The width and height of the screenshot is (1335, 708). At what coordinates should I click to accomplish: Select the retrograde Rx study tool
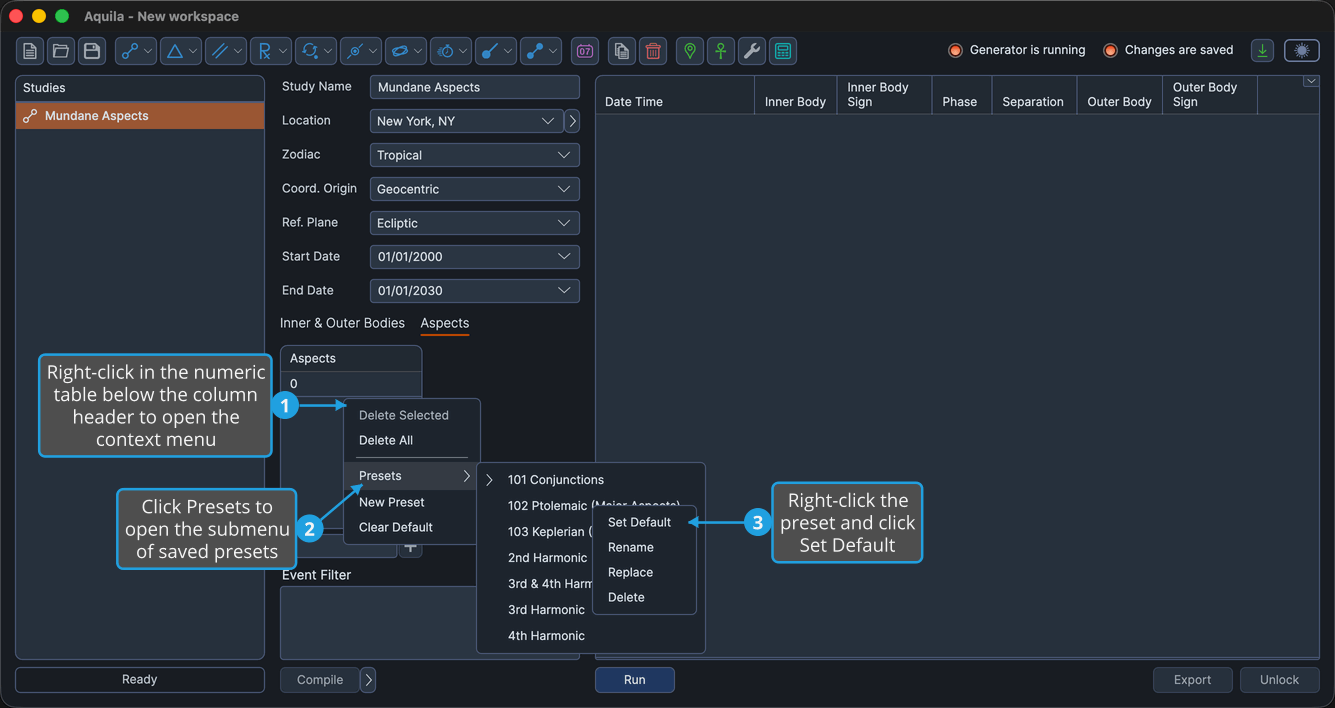point(264,51)
